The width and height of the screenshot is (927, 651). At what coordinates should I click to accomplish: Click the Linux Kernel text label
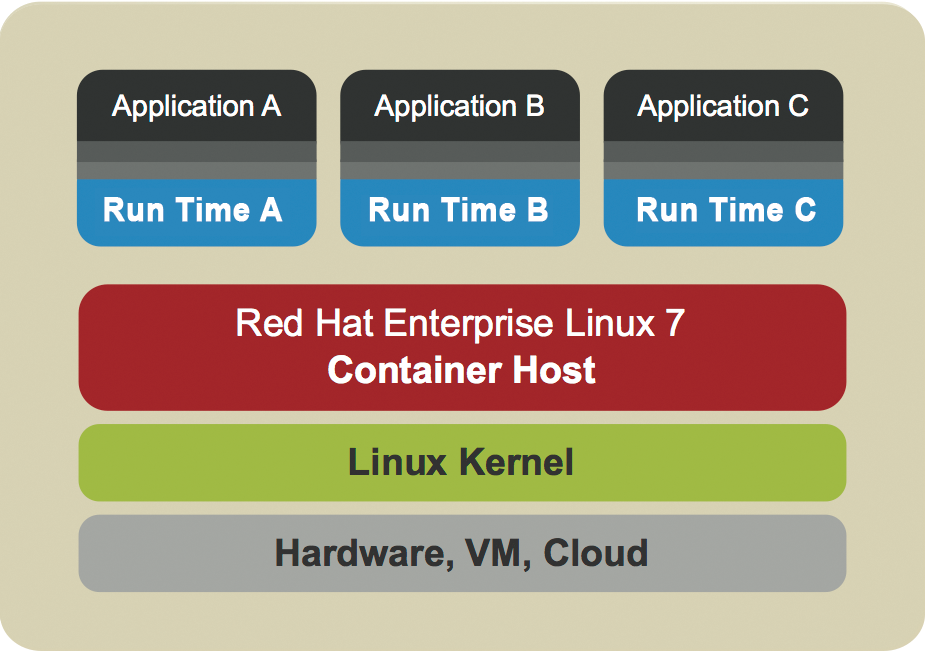(461, 462)
